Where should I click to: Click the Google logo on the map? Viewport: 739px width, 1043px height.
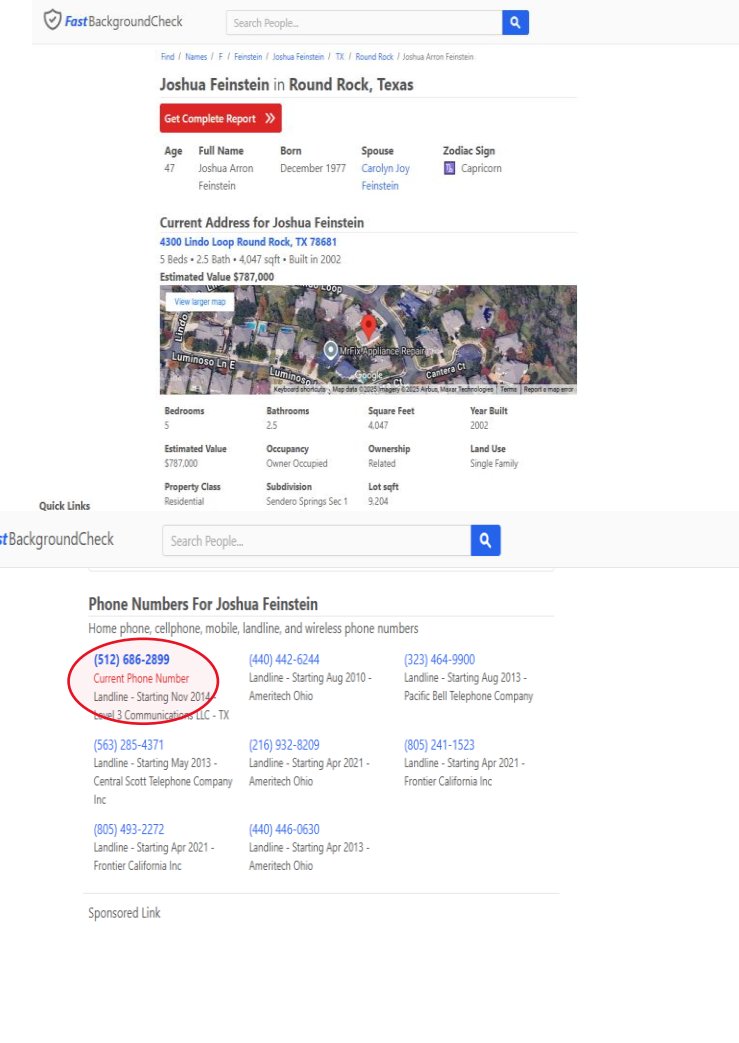click(x=369, y=376)
